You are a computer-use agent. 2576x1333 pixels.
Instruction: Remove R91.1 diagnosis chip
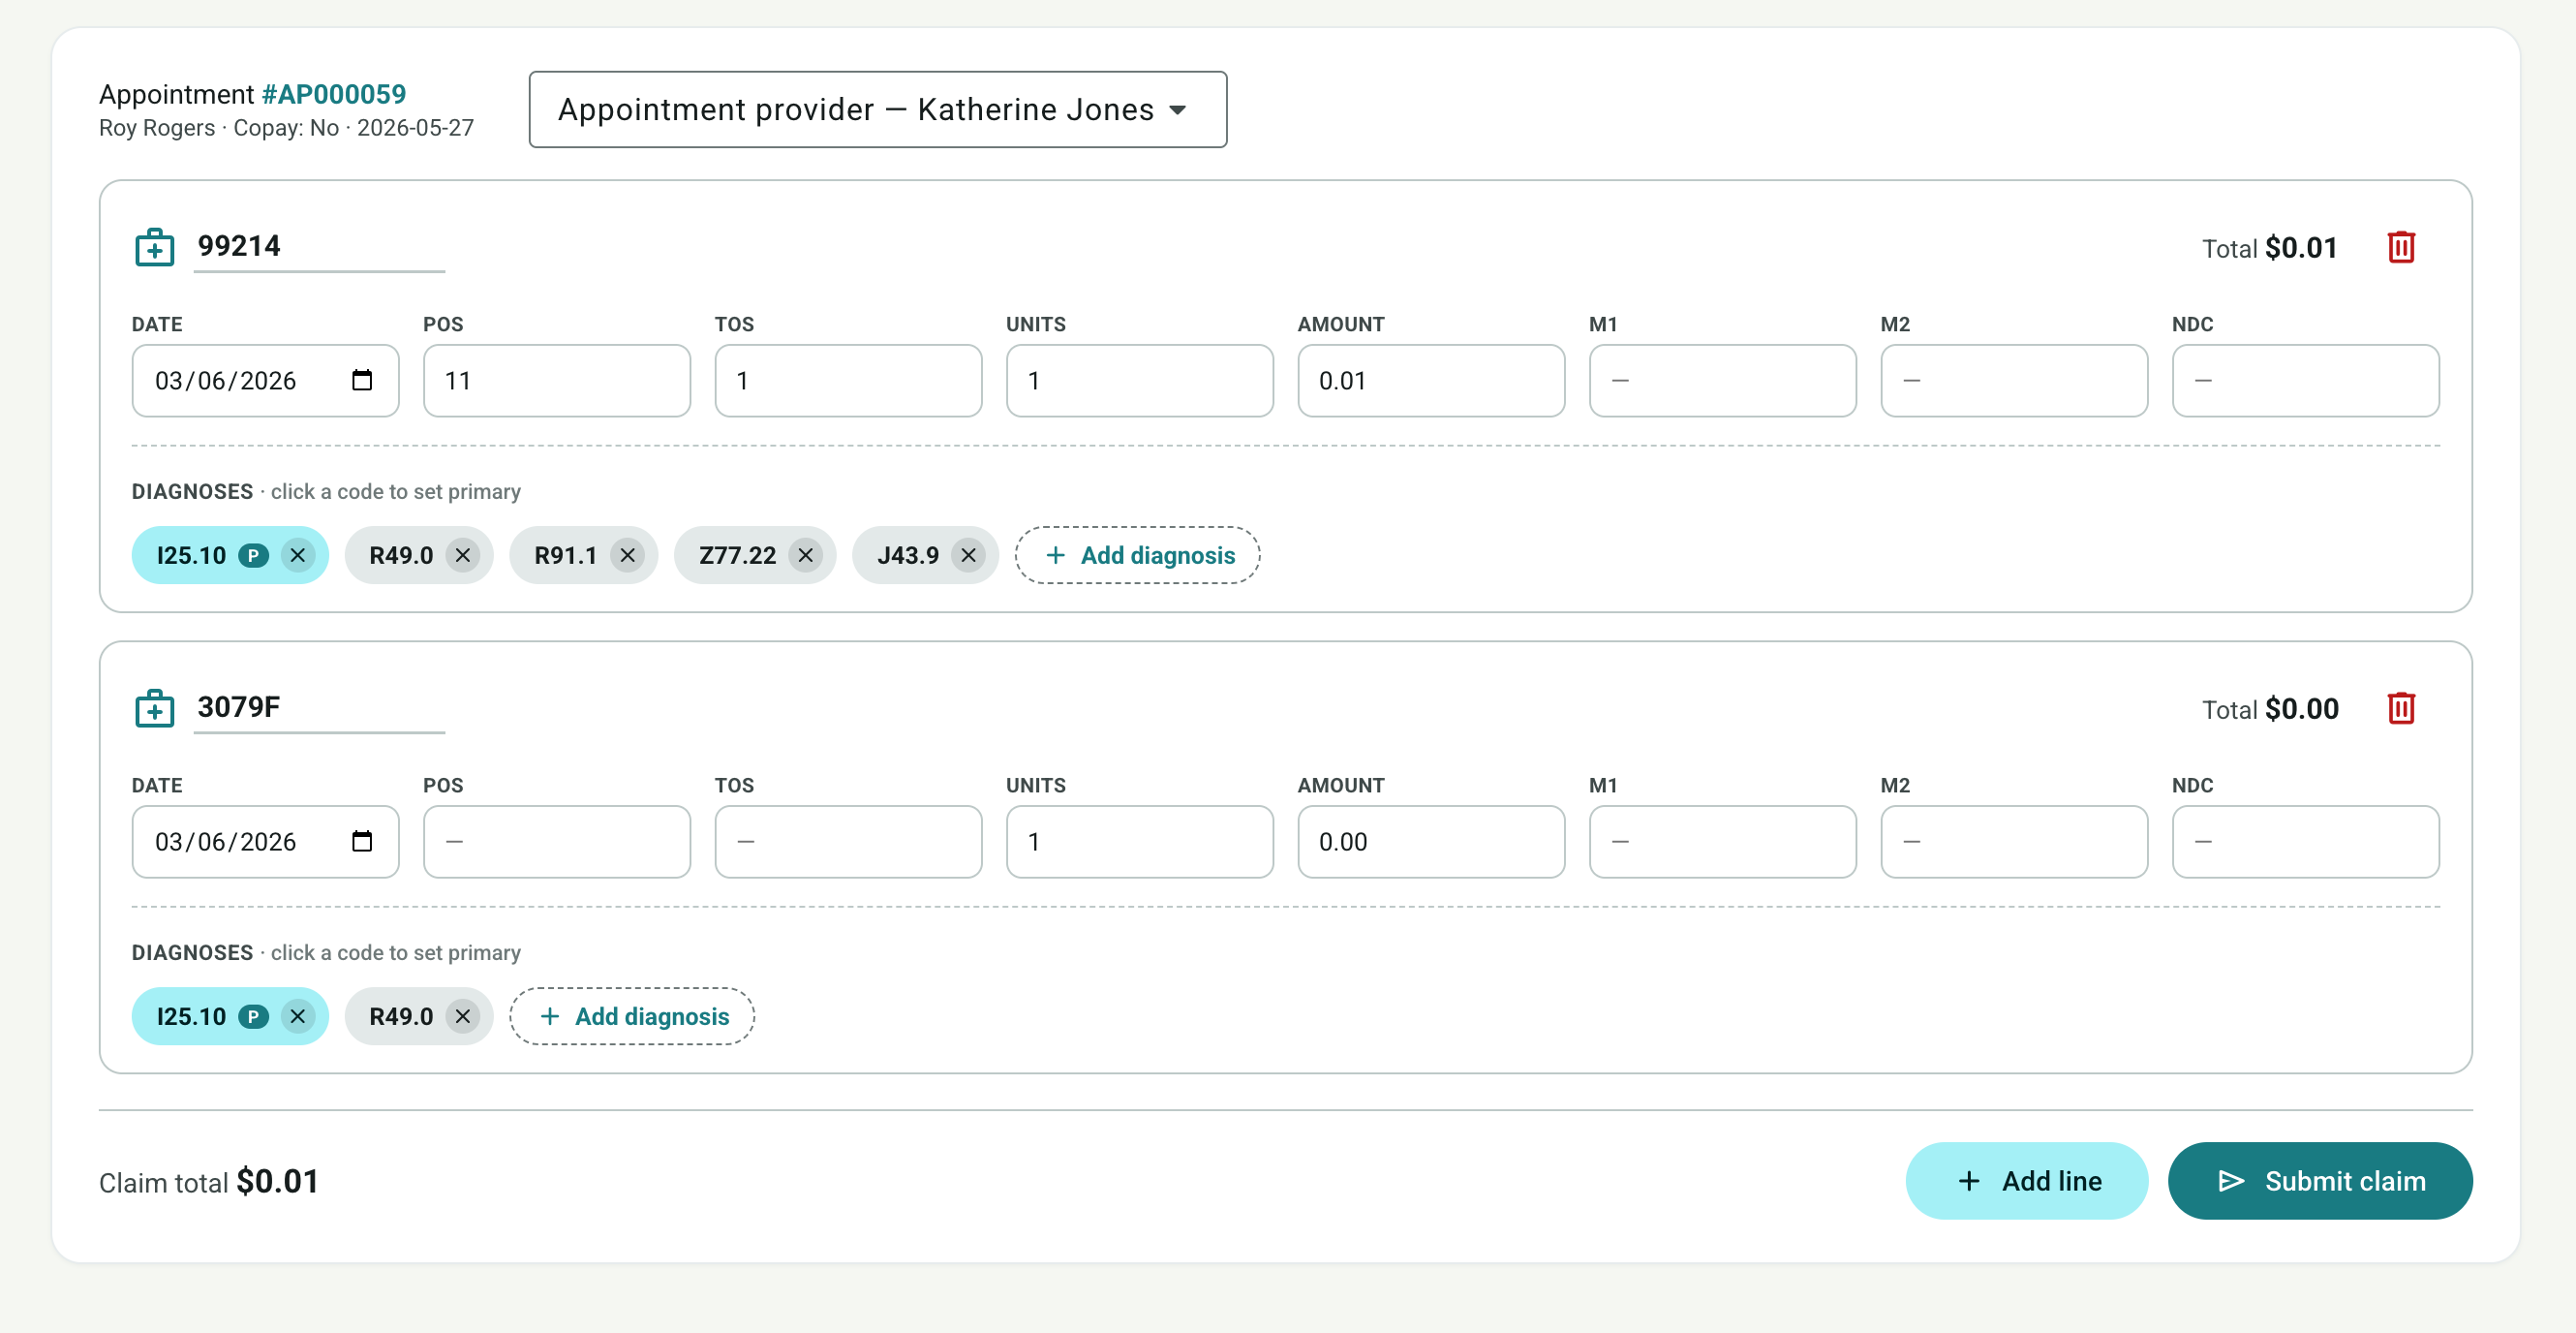(627, 555)
